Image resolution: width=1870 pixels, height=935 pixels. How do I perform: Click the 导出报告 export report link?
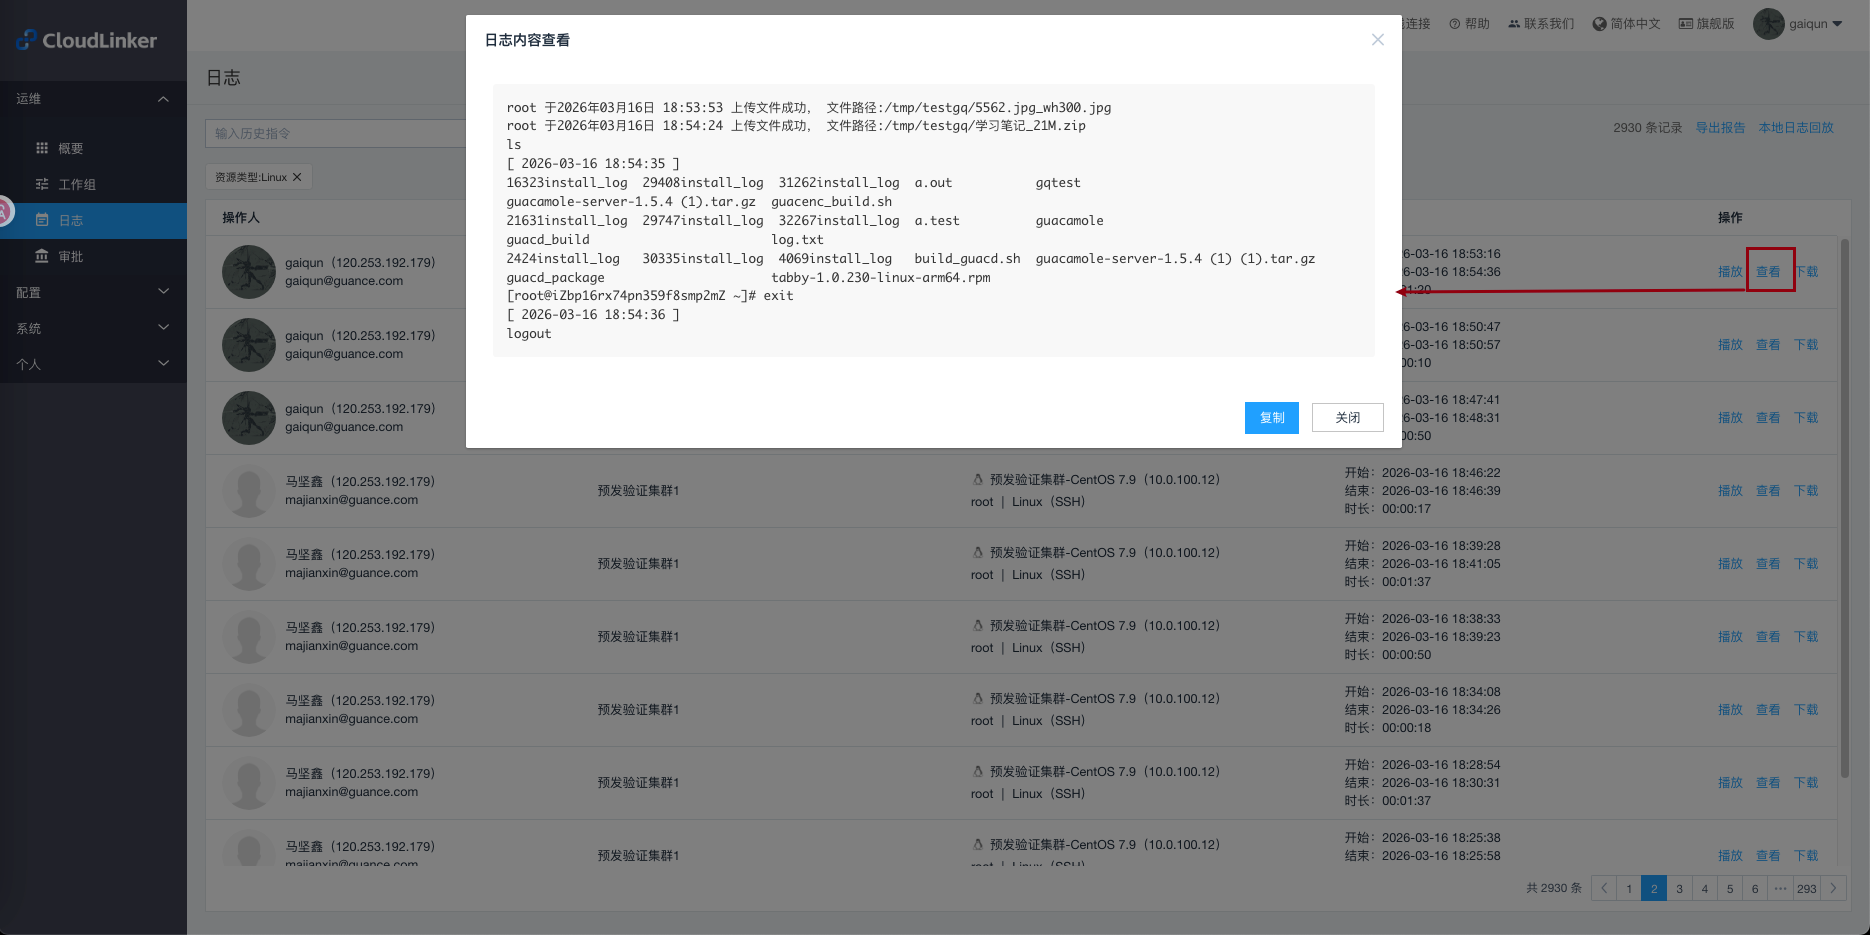1720,128
